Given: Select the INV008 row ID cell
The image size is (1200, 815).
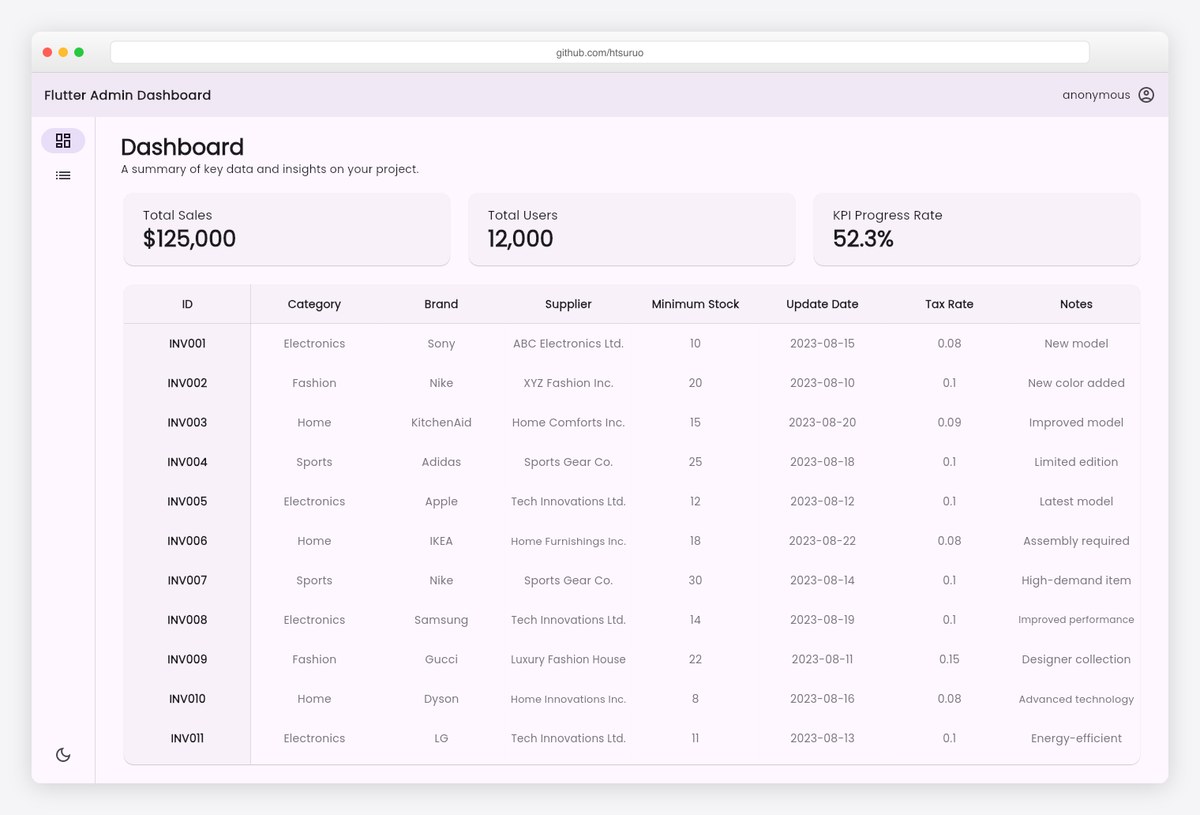Looking at the screenshot, I should tap(187, 620).
